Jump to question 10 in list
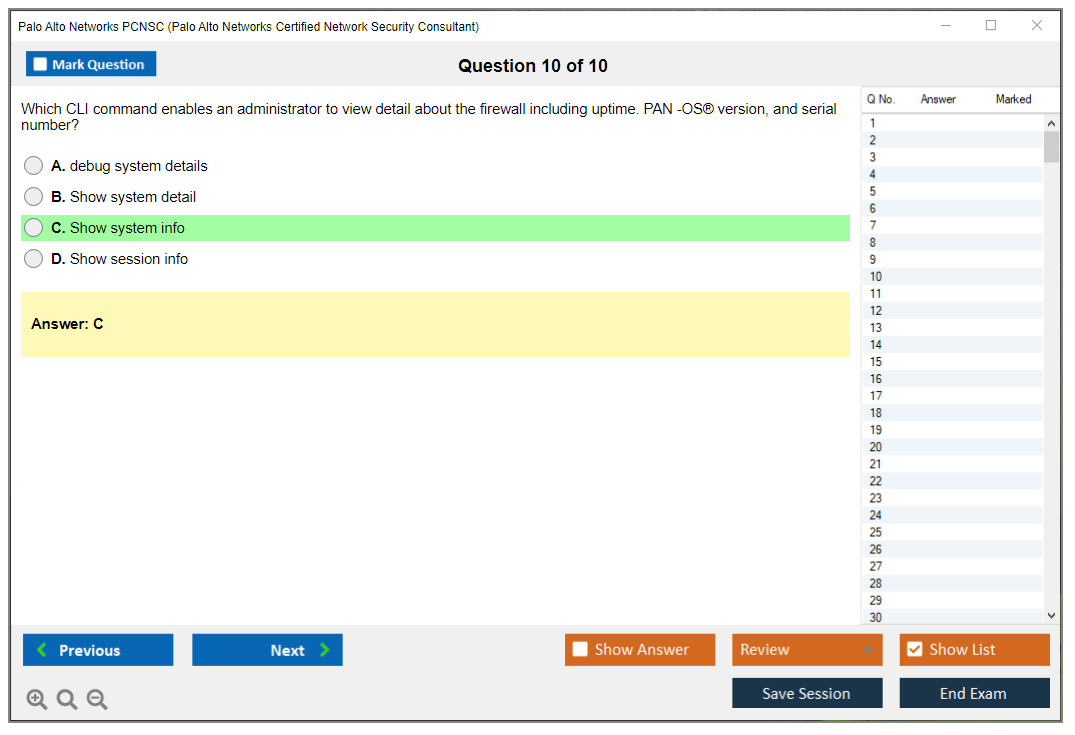The image size is (1075, 735). click(876, 277)
